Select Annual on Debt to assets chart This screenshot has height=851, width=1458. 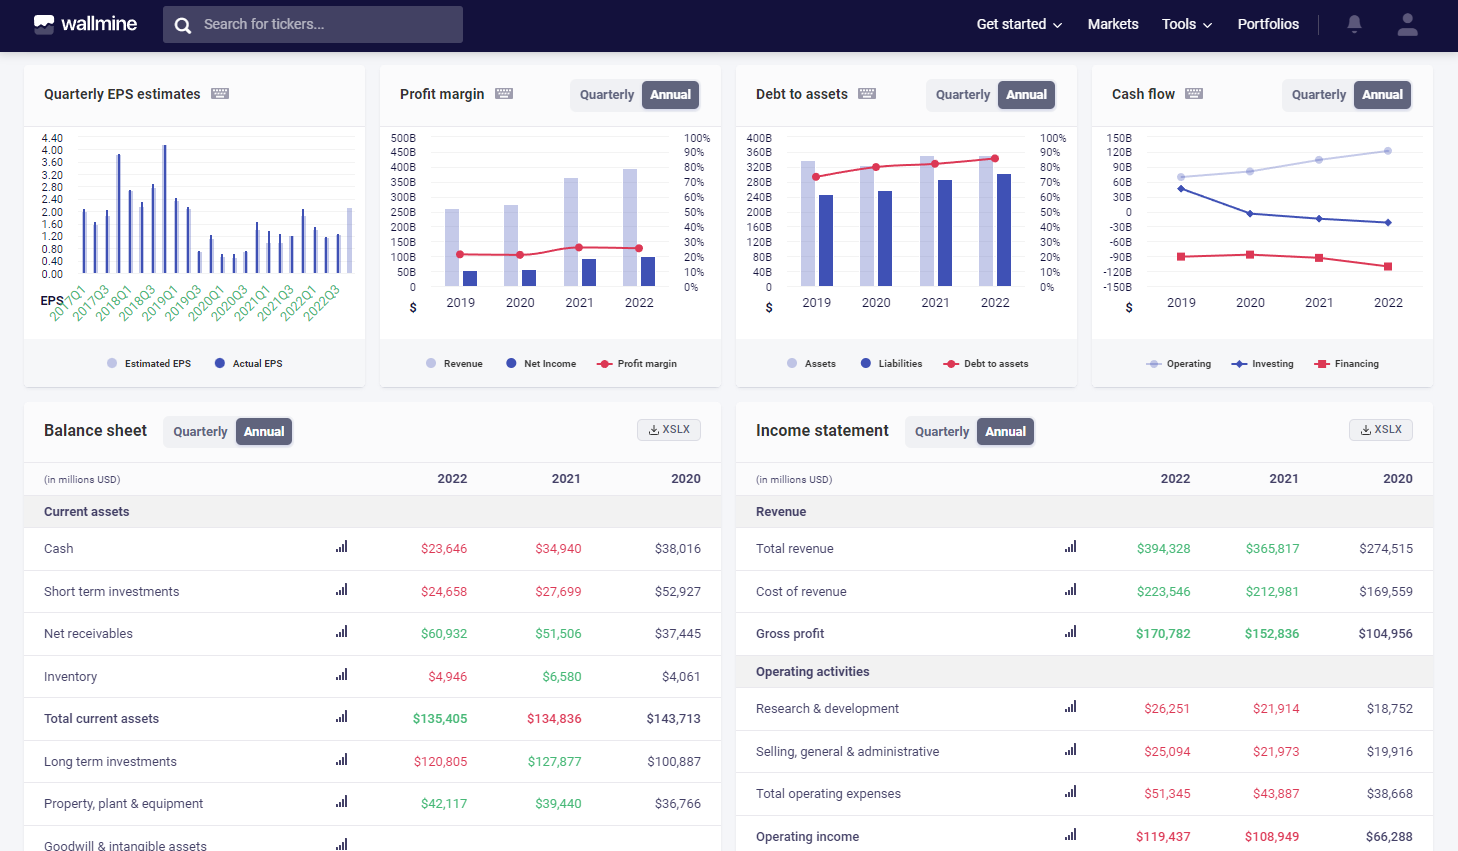coord(1026,95)
